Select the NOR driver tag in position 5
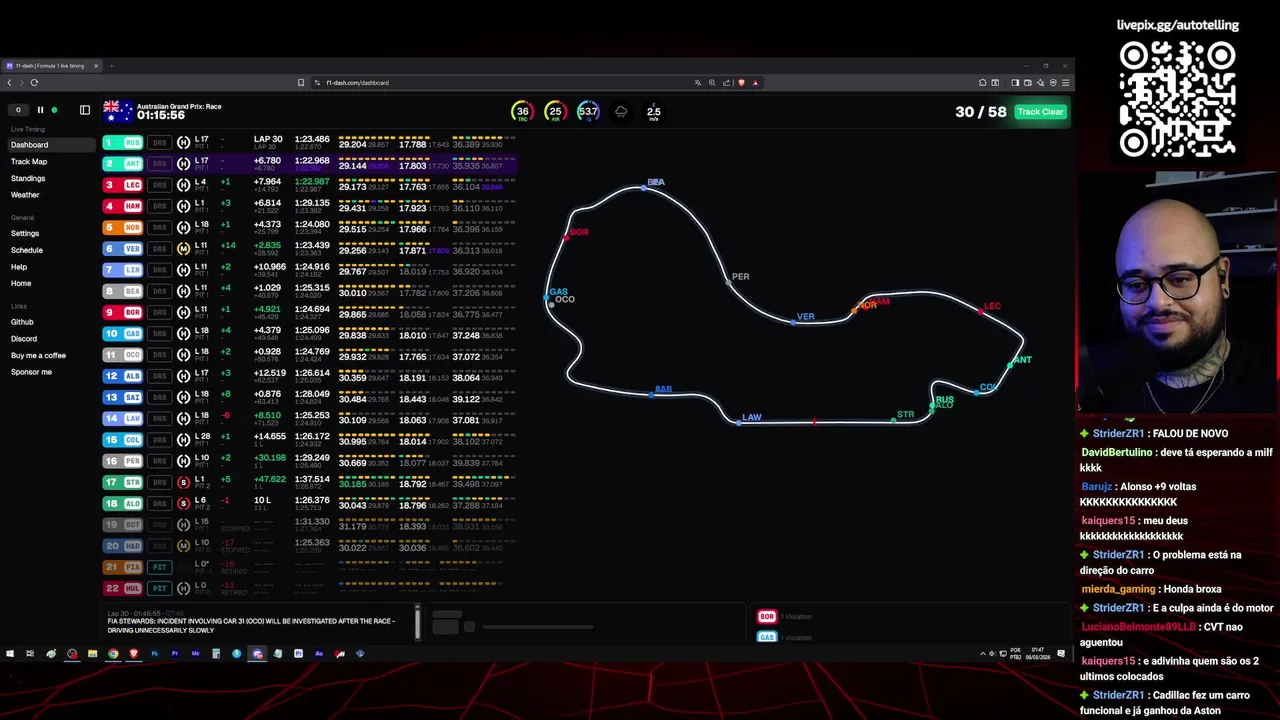 124,228
